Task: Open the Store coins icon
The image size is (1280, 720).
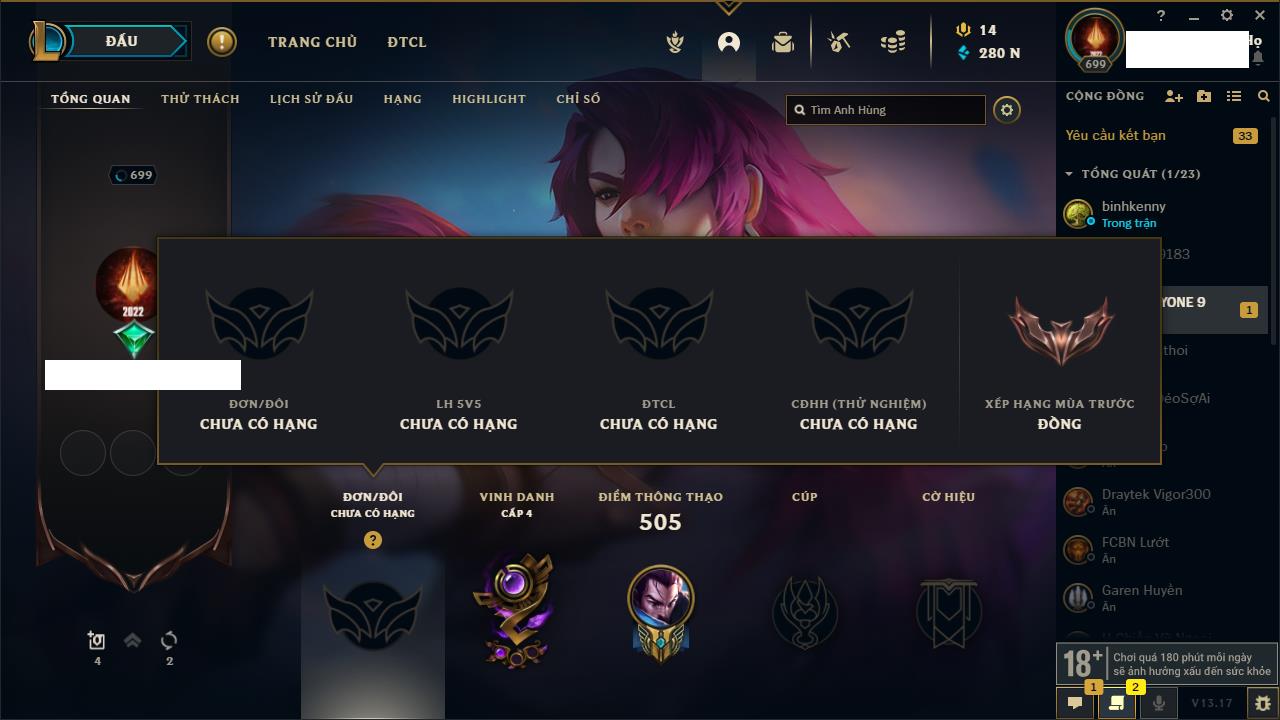Action: pos(893,42)
